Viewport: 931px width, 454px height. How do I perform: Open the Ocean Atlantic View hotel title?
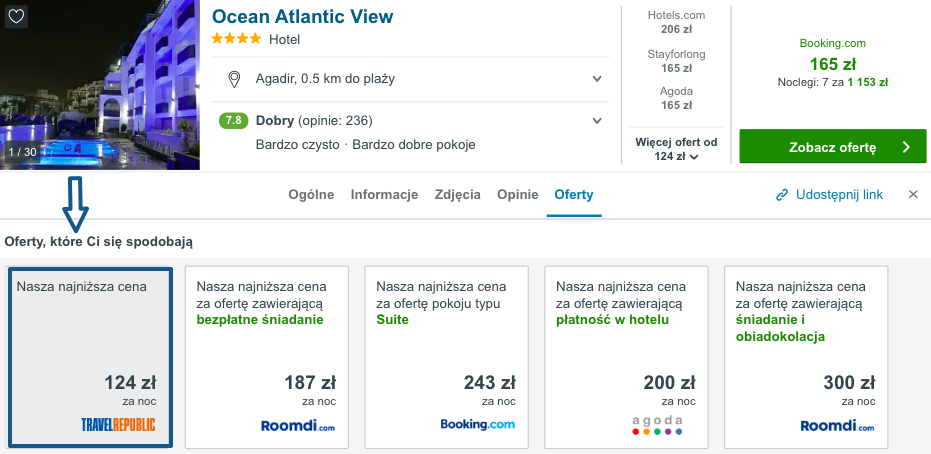pyautogui.click(x=302, y=17)
